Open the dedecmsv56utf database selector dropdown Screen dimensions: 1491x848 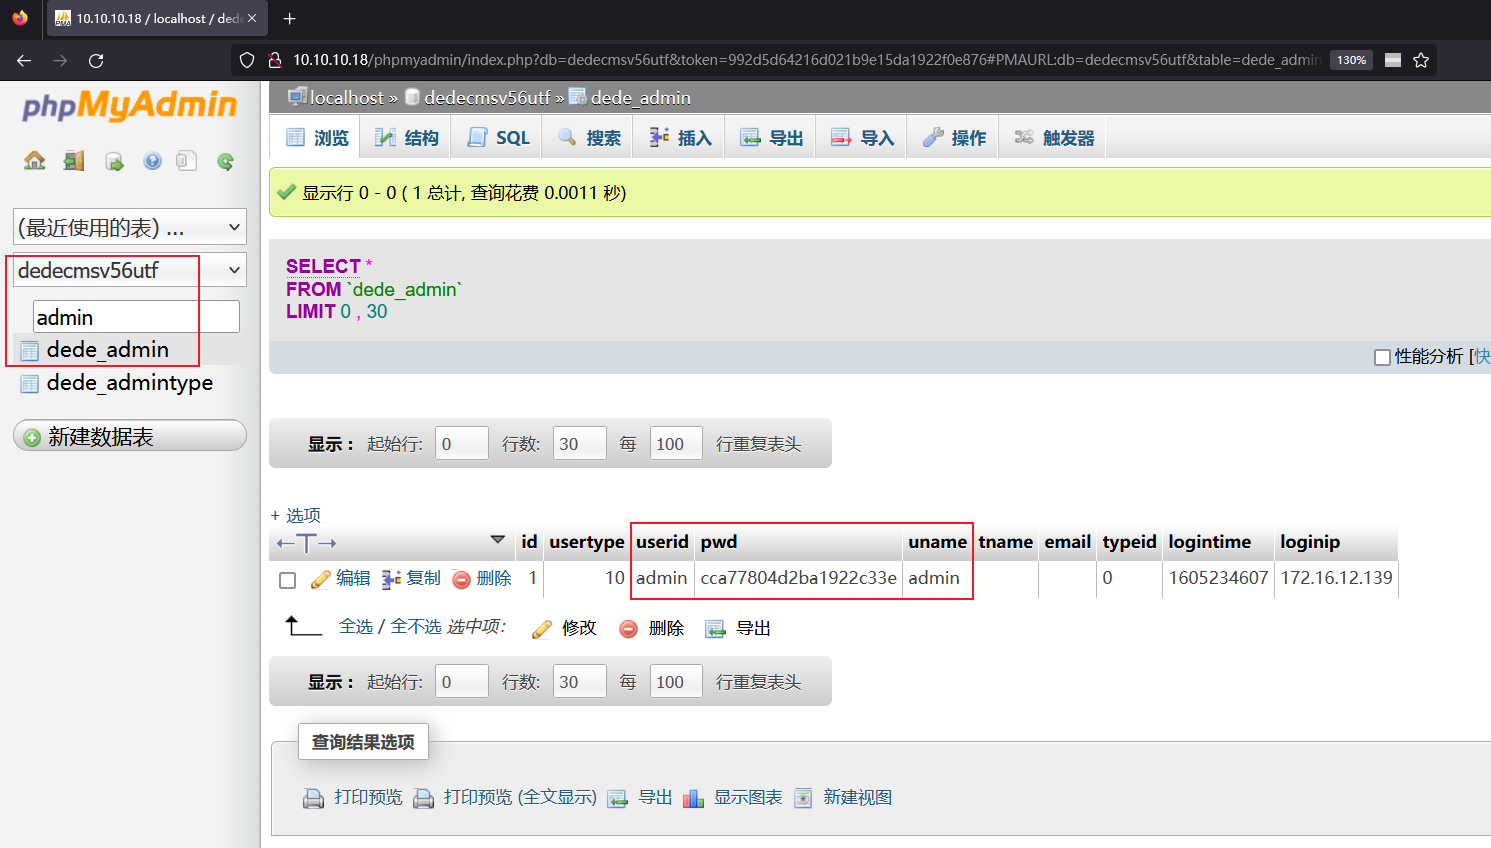129,269
